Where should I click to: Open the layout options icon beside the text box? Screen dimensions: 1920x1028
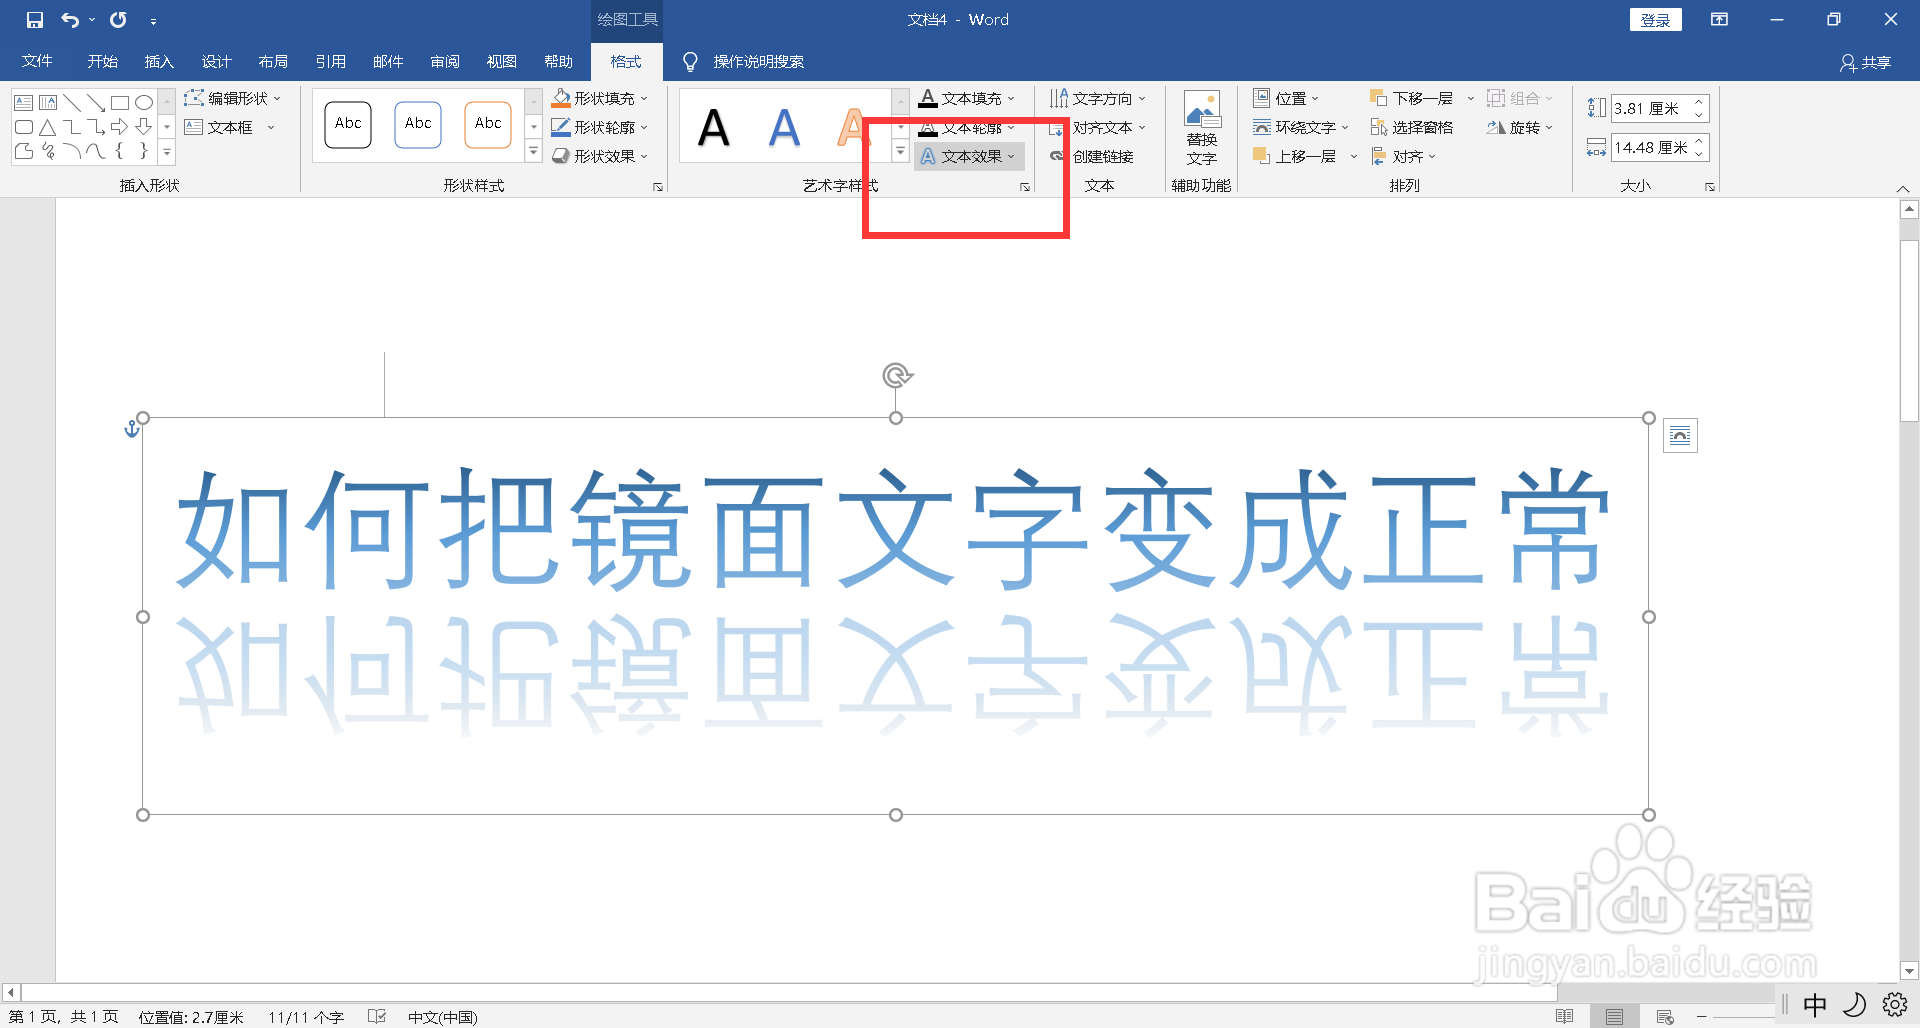click(x=1680, y=435)
